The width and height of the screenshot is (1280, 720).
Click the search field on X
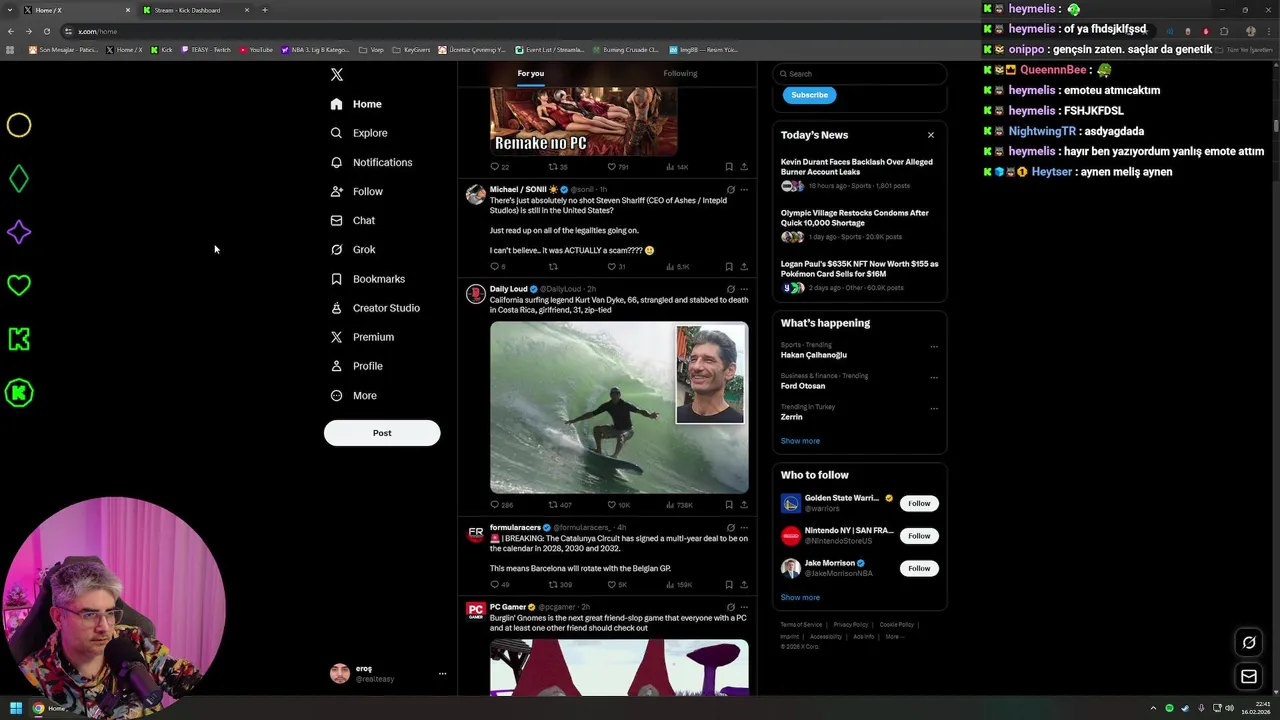pyautogui.click(x=859, y=74)
